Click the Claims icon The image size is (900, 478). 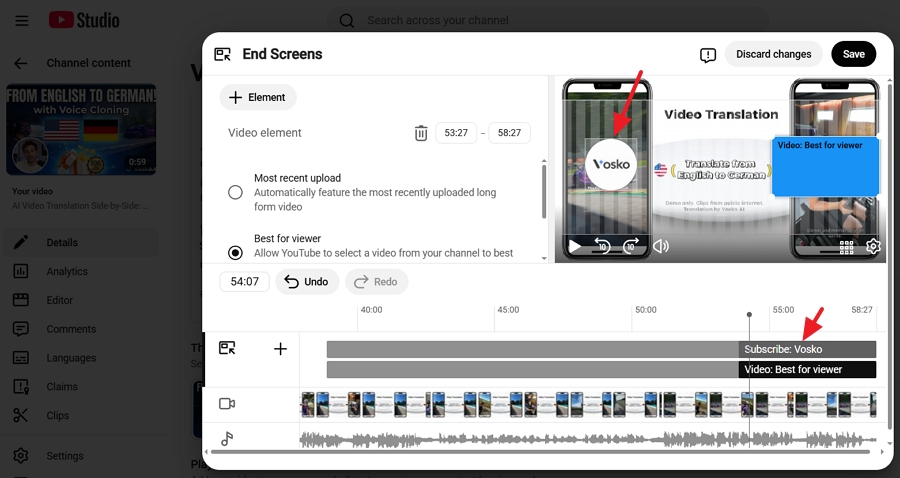point(21,386)
